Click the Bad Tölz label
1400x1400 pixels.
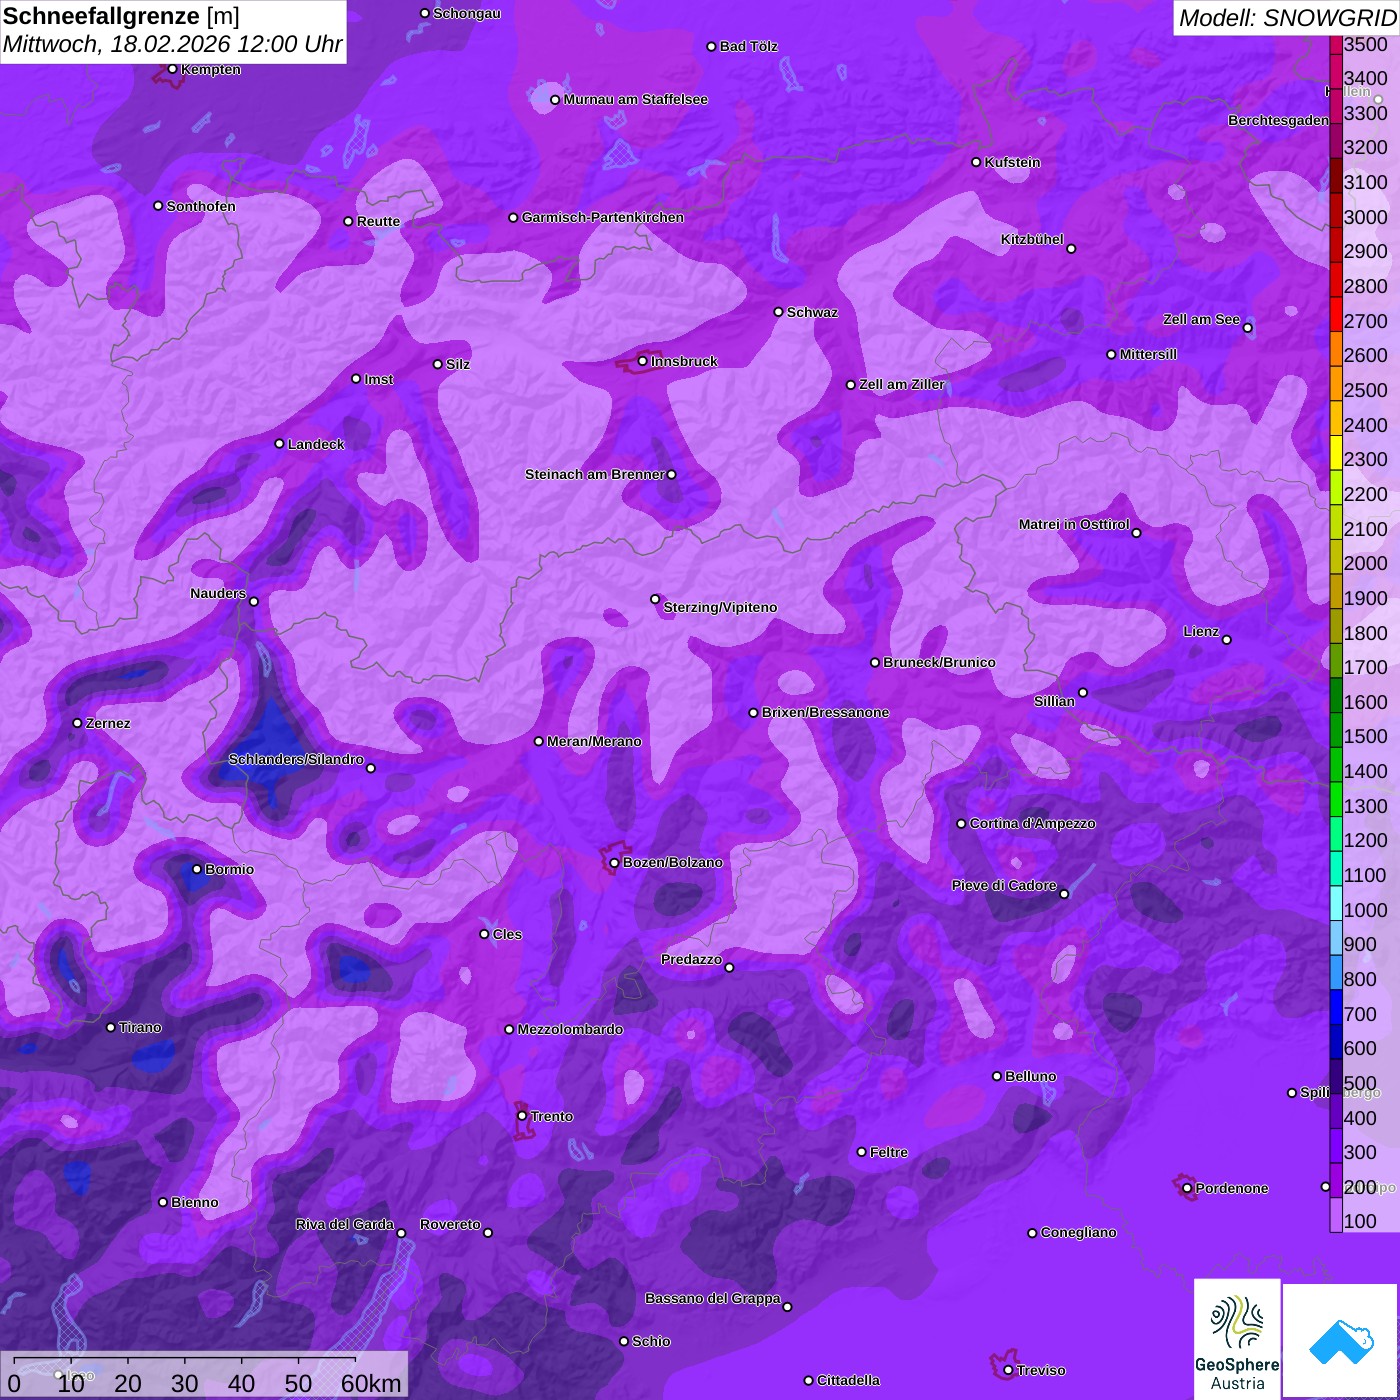click(749, 46)
